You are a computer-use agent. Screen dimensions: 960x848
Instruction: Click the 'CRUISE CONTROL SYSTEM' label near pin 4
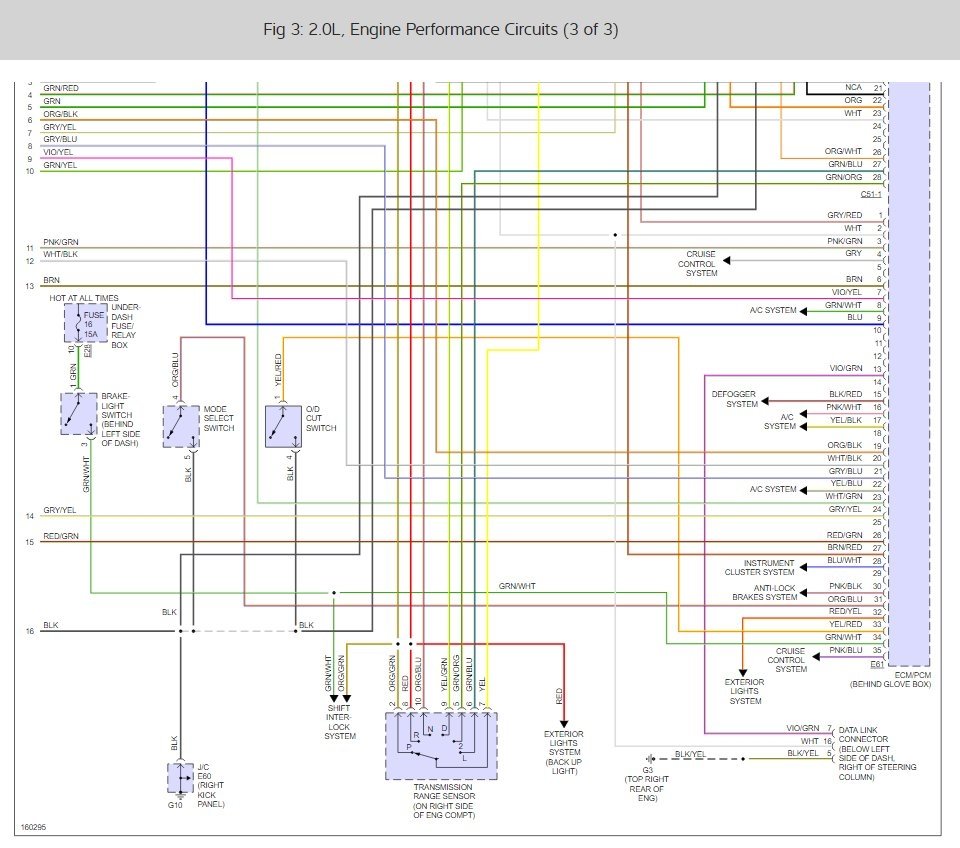pos(697,263)
